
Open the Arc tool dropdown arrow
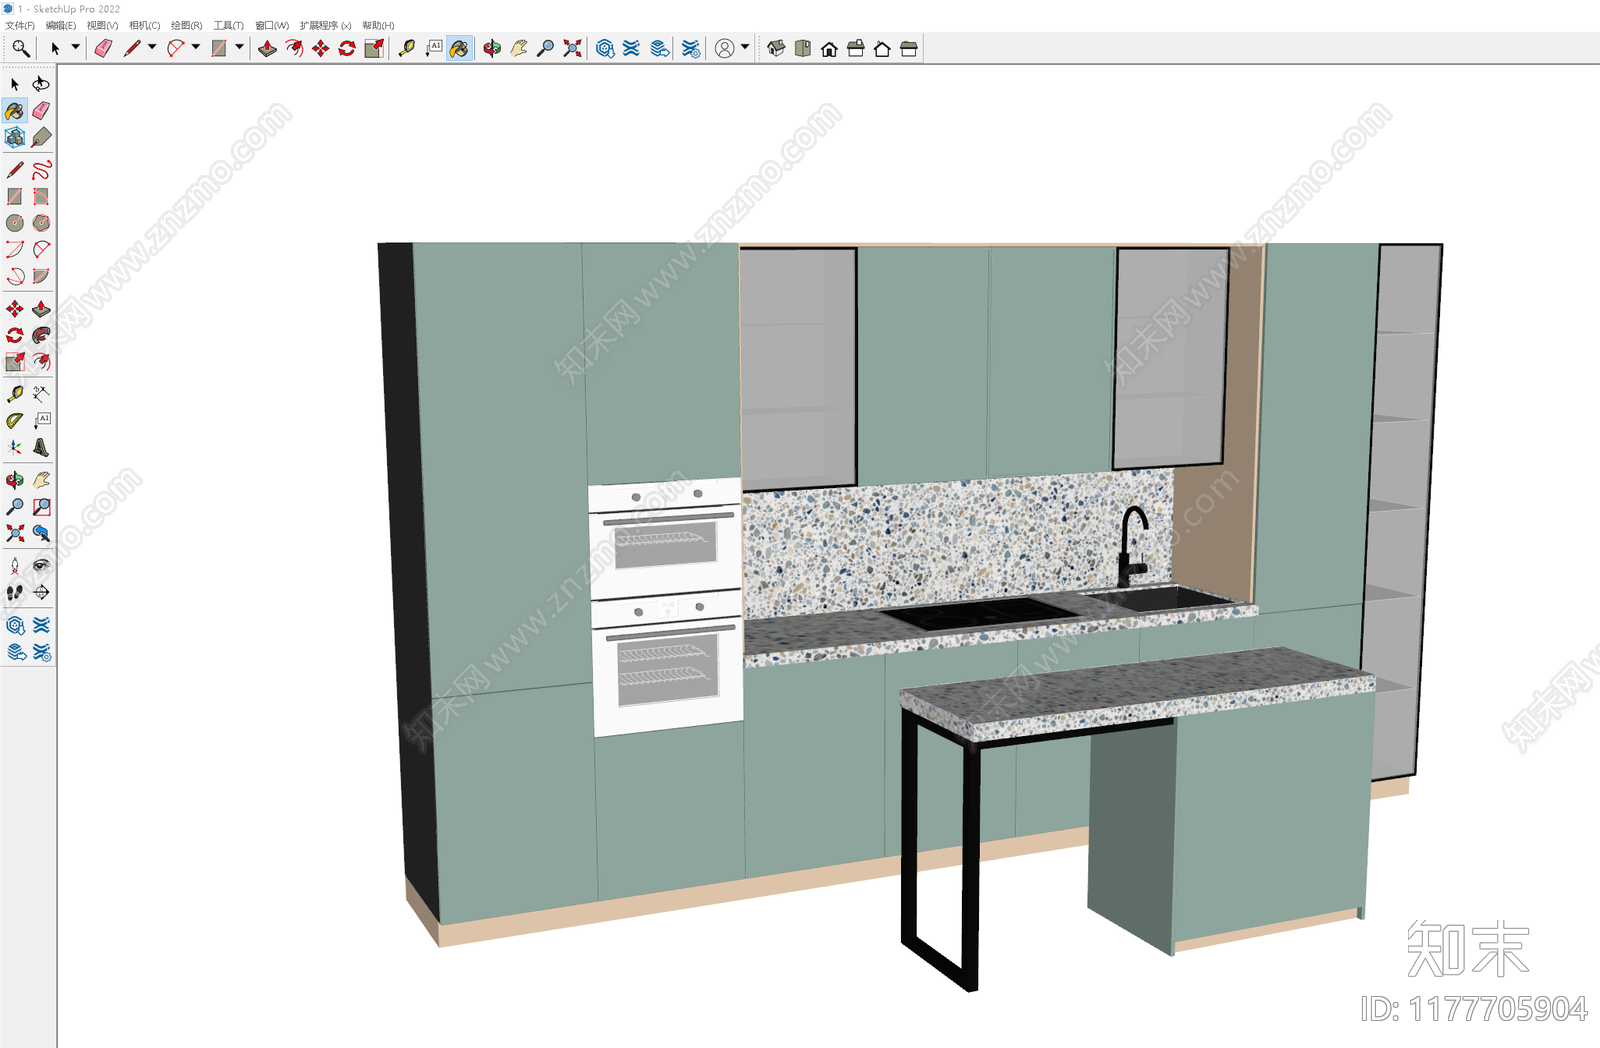[x=196, y=47]
